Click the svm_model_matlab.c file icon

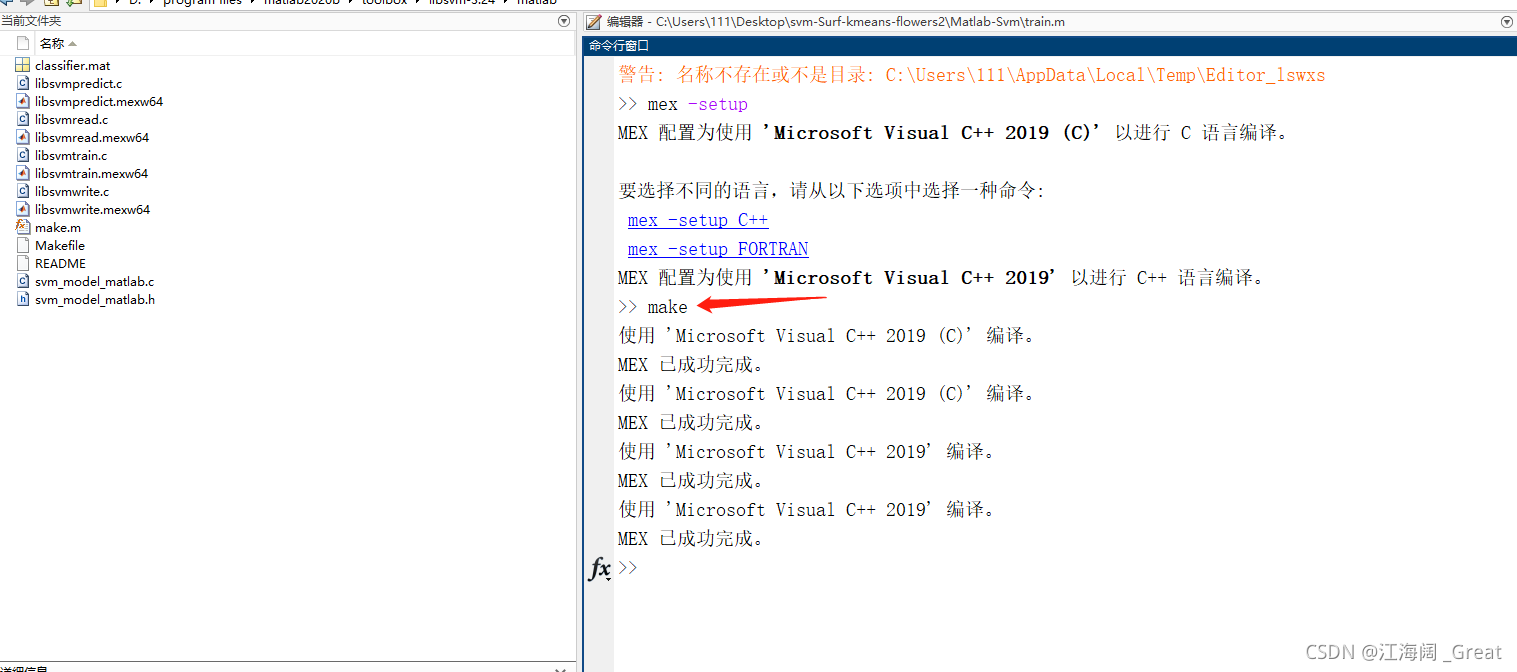[x=23, y=281]
